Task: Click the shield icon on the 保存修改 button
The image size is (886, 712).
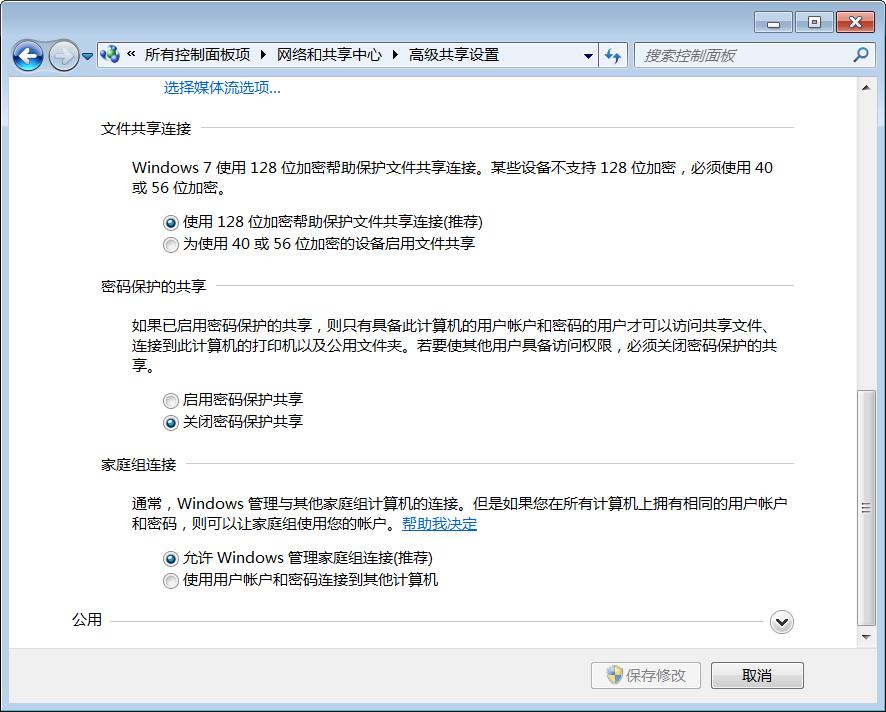Action: point(615,675)
